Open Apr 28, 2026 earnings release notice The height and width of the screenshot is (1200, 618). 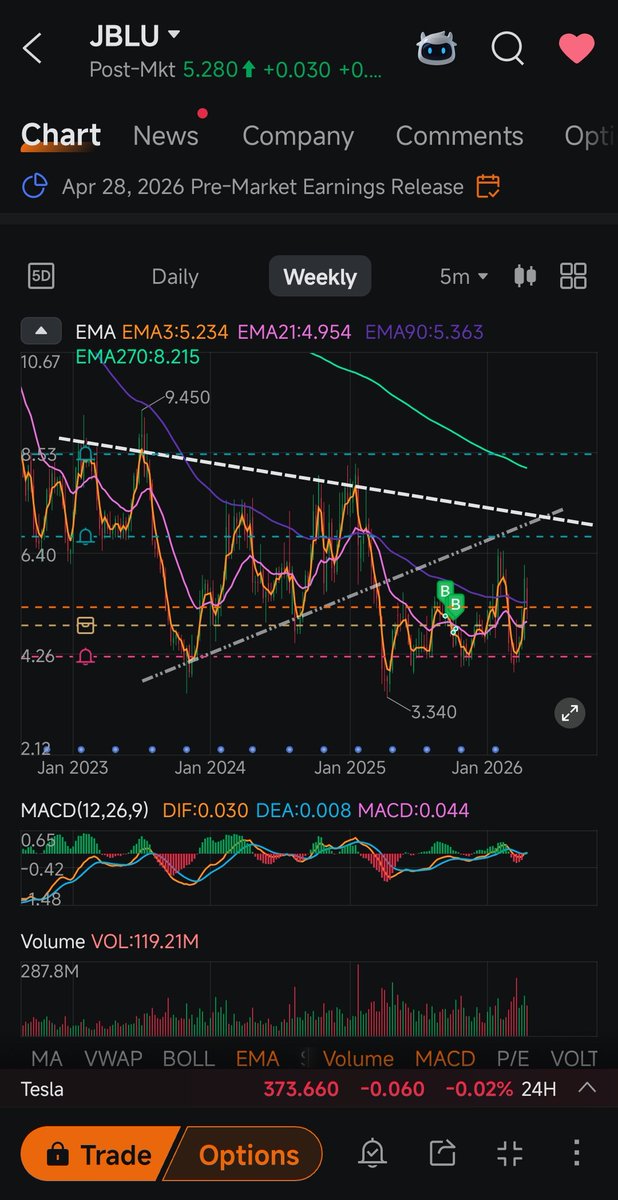click(x=263, y=187)
